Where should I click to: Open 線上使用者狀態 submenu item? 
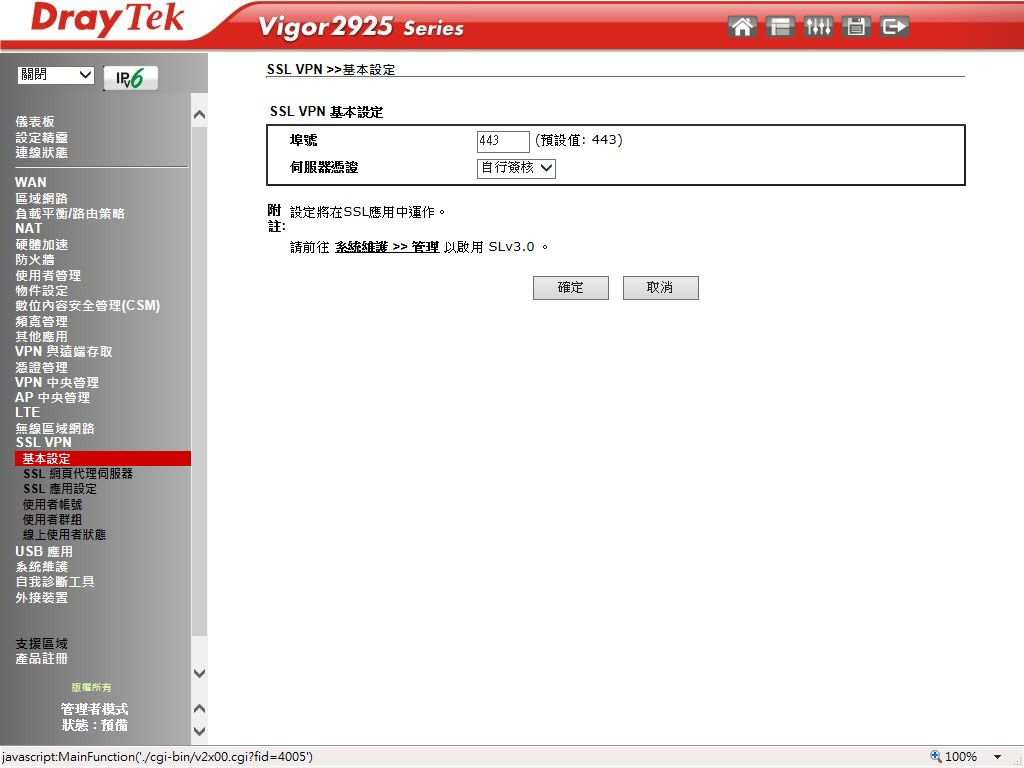click(x=64, y=534)
